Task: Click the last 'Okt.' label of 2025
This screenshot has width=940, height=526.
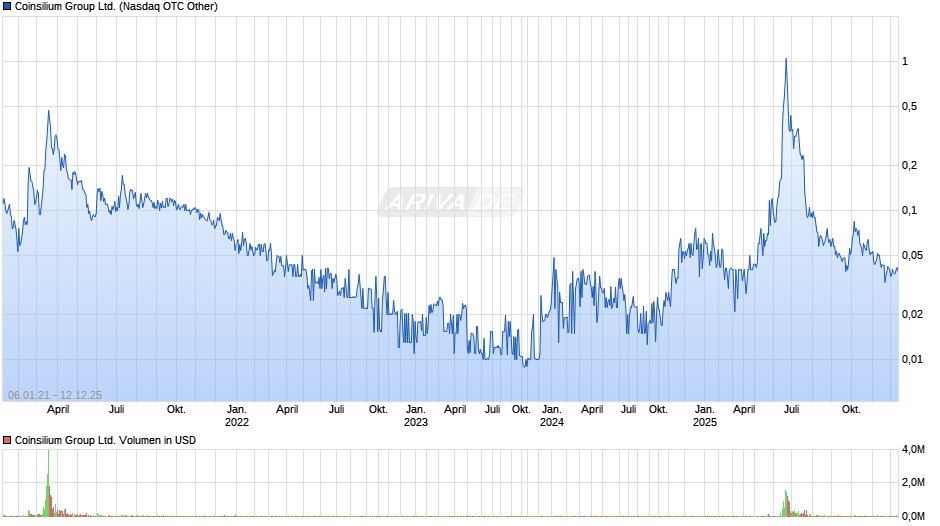Action: pos(851,410)
